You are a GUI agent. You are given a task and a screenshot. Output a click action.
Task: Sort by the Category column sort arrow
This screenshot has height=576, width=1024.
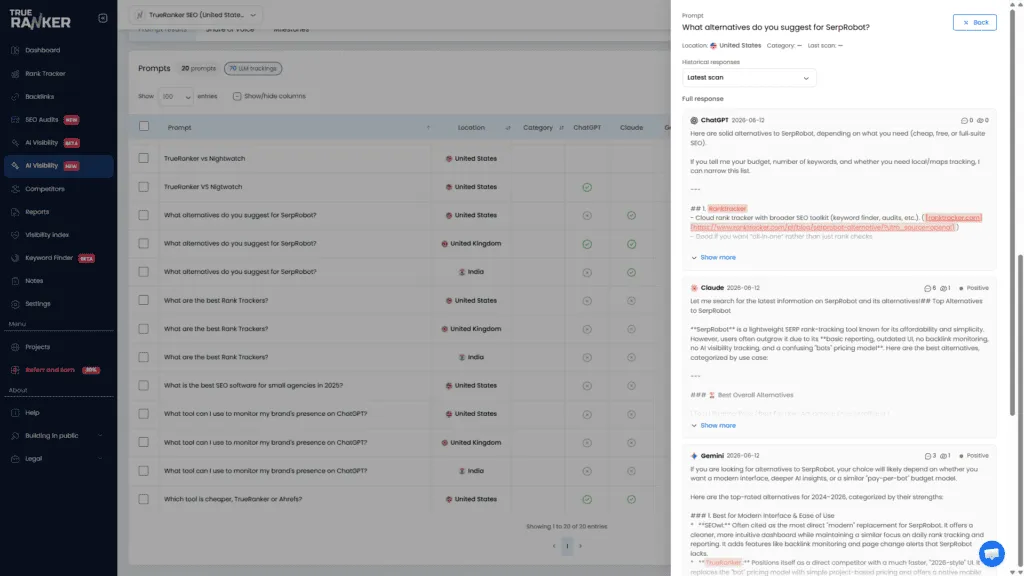point(561,127)
